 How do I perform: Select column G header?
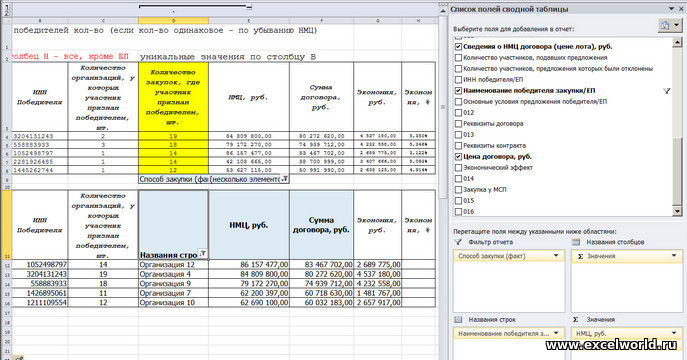tap(377, 21)
